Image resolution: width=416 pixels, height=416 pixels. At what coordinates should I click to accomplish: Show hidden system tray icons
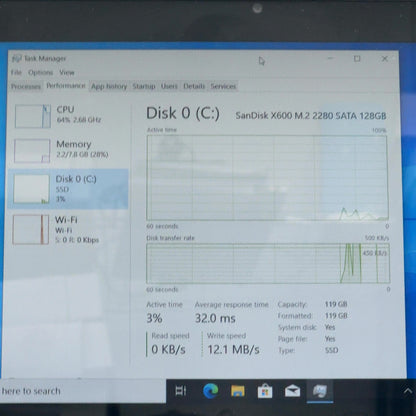[408, 391]
